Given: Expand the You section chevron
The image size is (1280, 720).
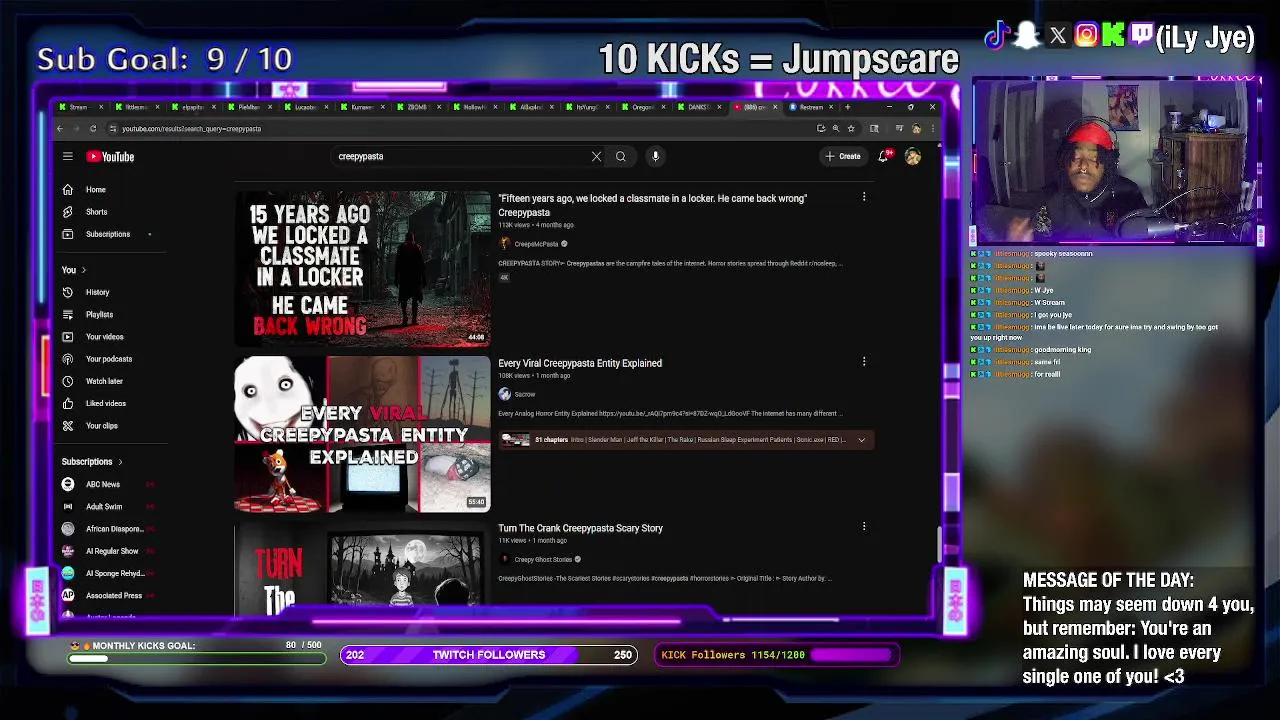Looking at the screenshot, I should tap(84, 270).
